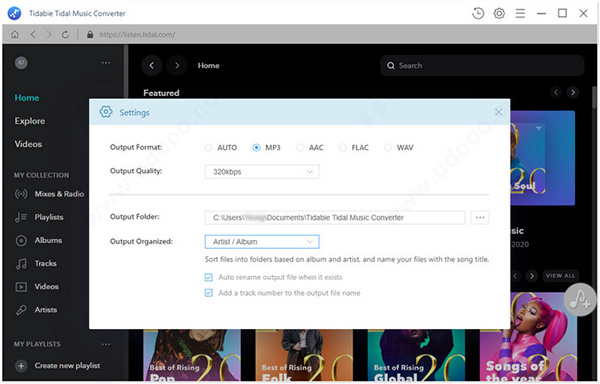Open Mixes & Radio collection
The height and width of the screenshot is (384, 600).
tap(49, 194)
